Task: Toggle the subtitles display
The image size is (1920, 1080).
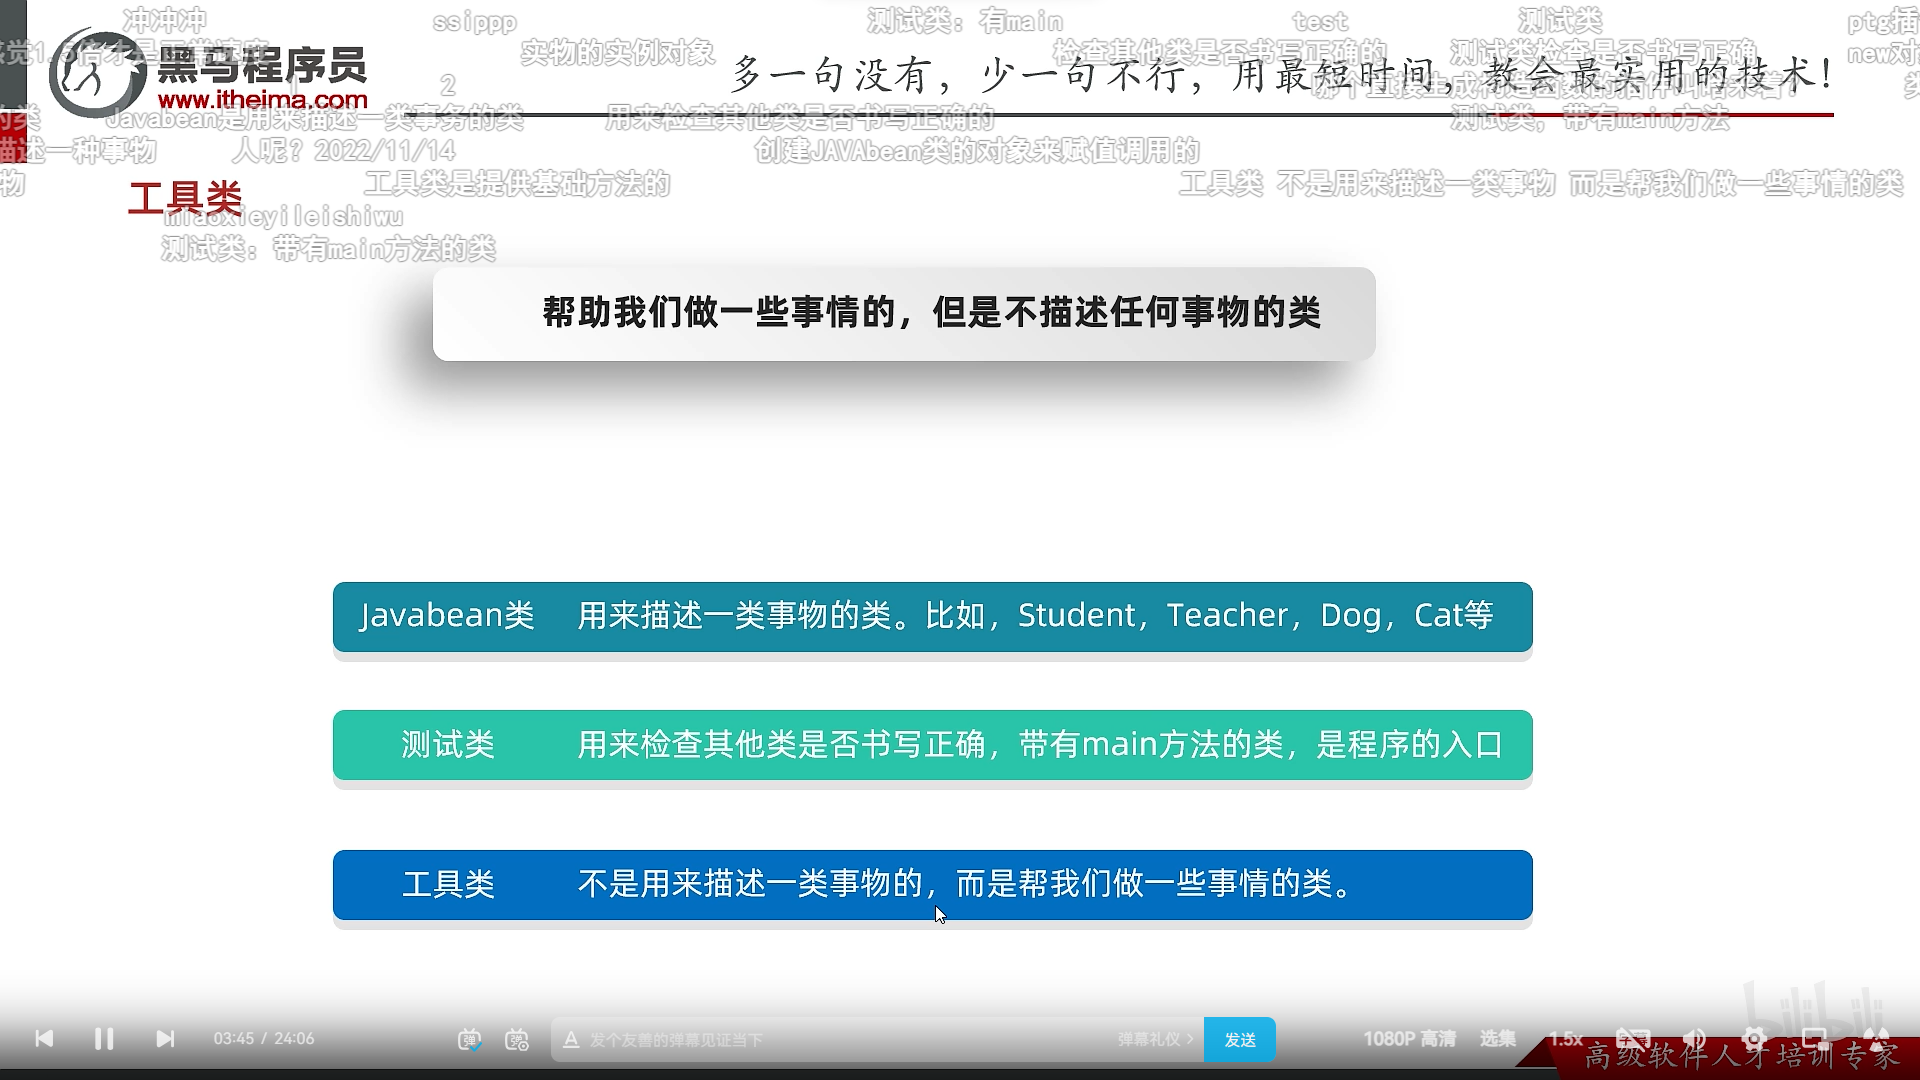Action: tap(1633, 1038)
